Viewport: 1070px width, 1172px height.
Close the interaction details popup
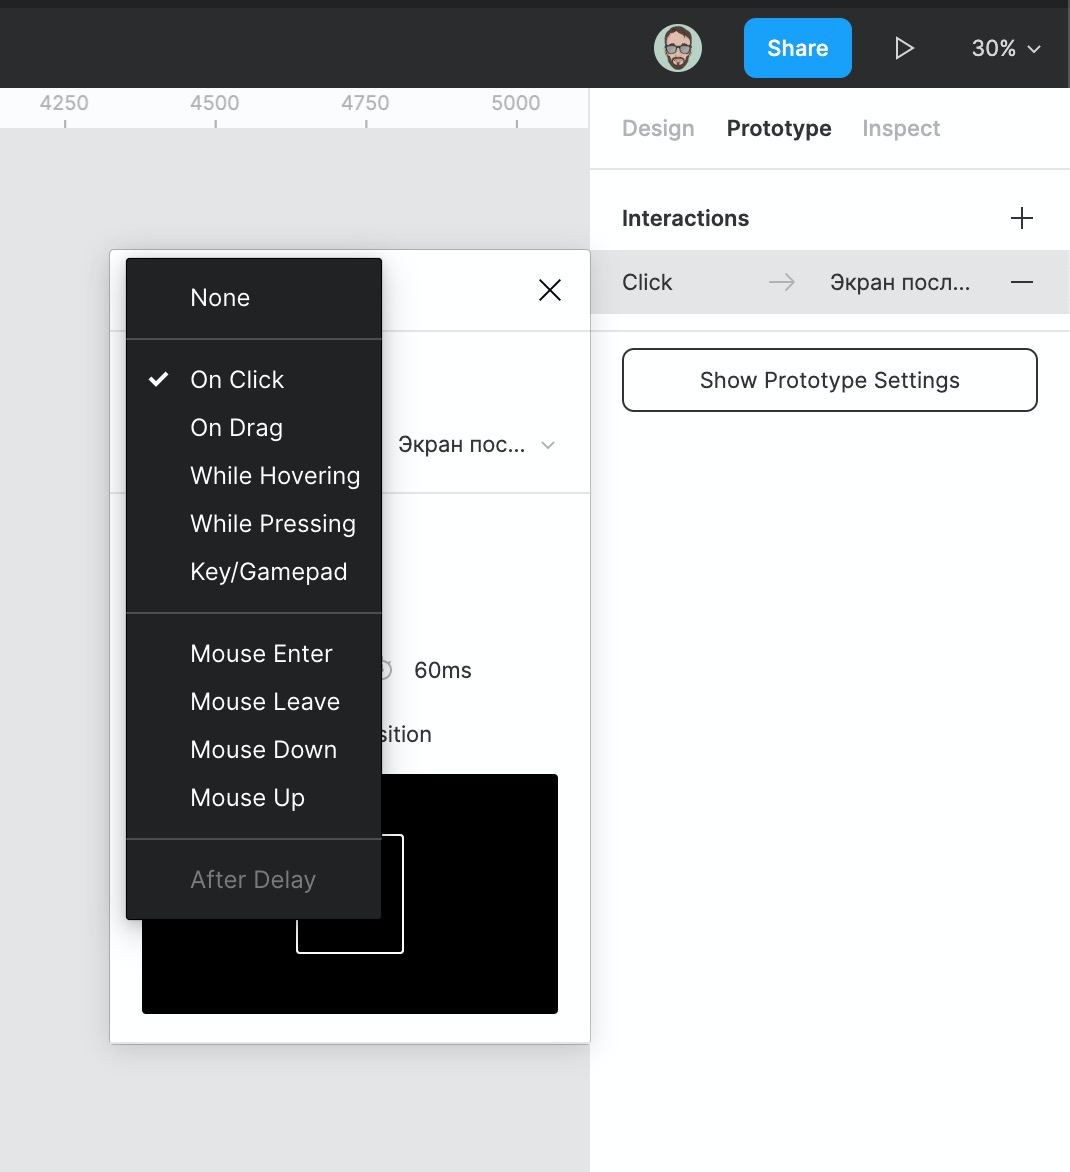coord(550,290)
